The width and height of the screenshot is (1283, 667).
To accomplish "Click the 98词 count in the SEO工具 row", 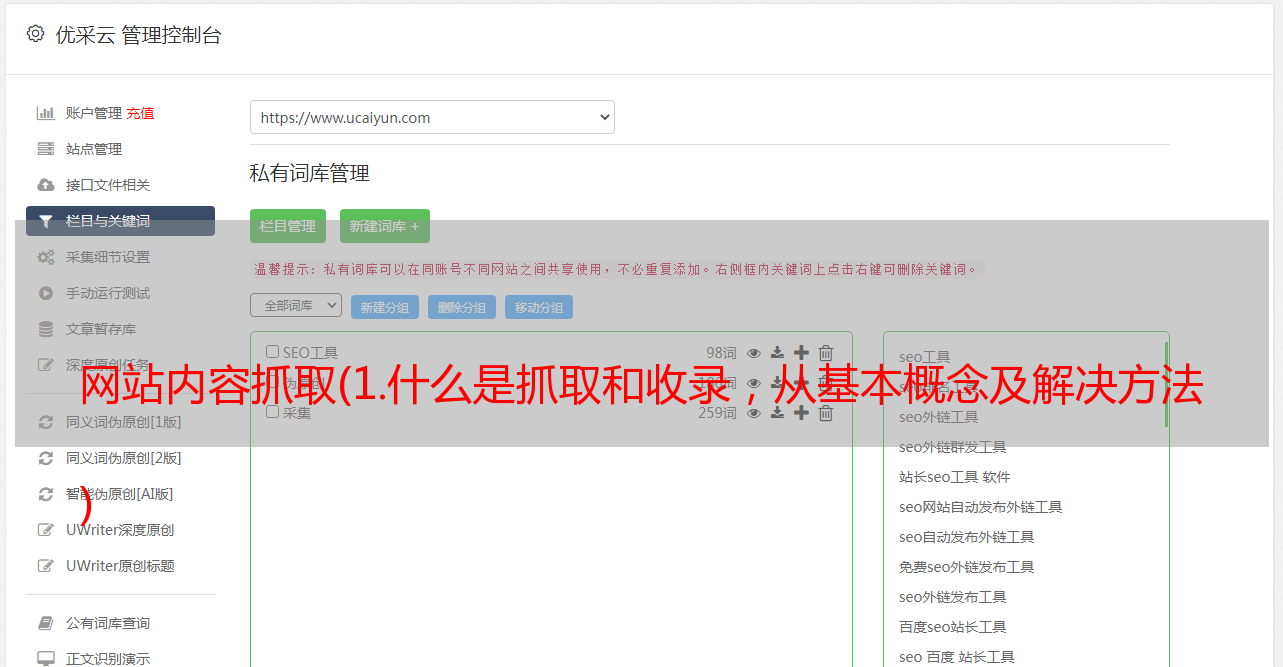I will pos(721,352).
